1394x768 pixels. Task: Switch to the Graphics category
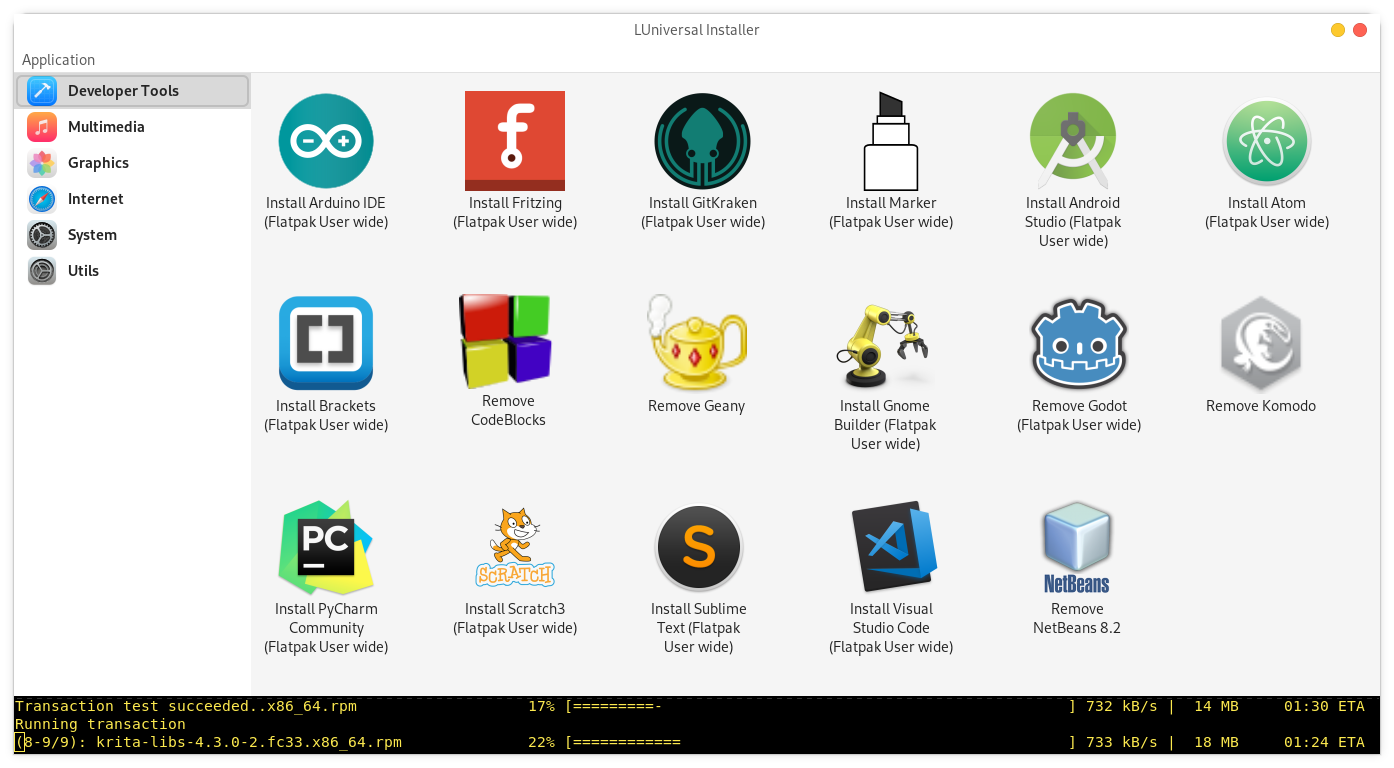[x=132, y=163]
